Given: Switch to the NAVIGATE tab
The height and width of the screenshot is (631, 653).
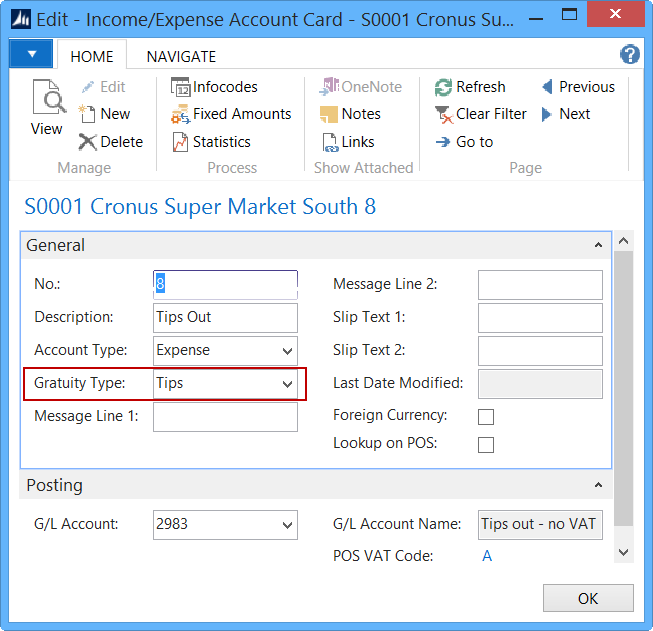Looking at the screenshot, I should coord(181,56).
